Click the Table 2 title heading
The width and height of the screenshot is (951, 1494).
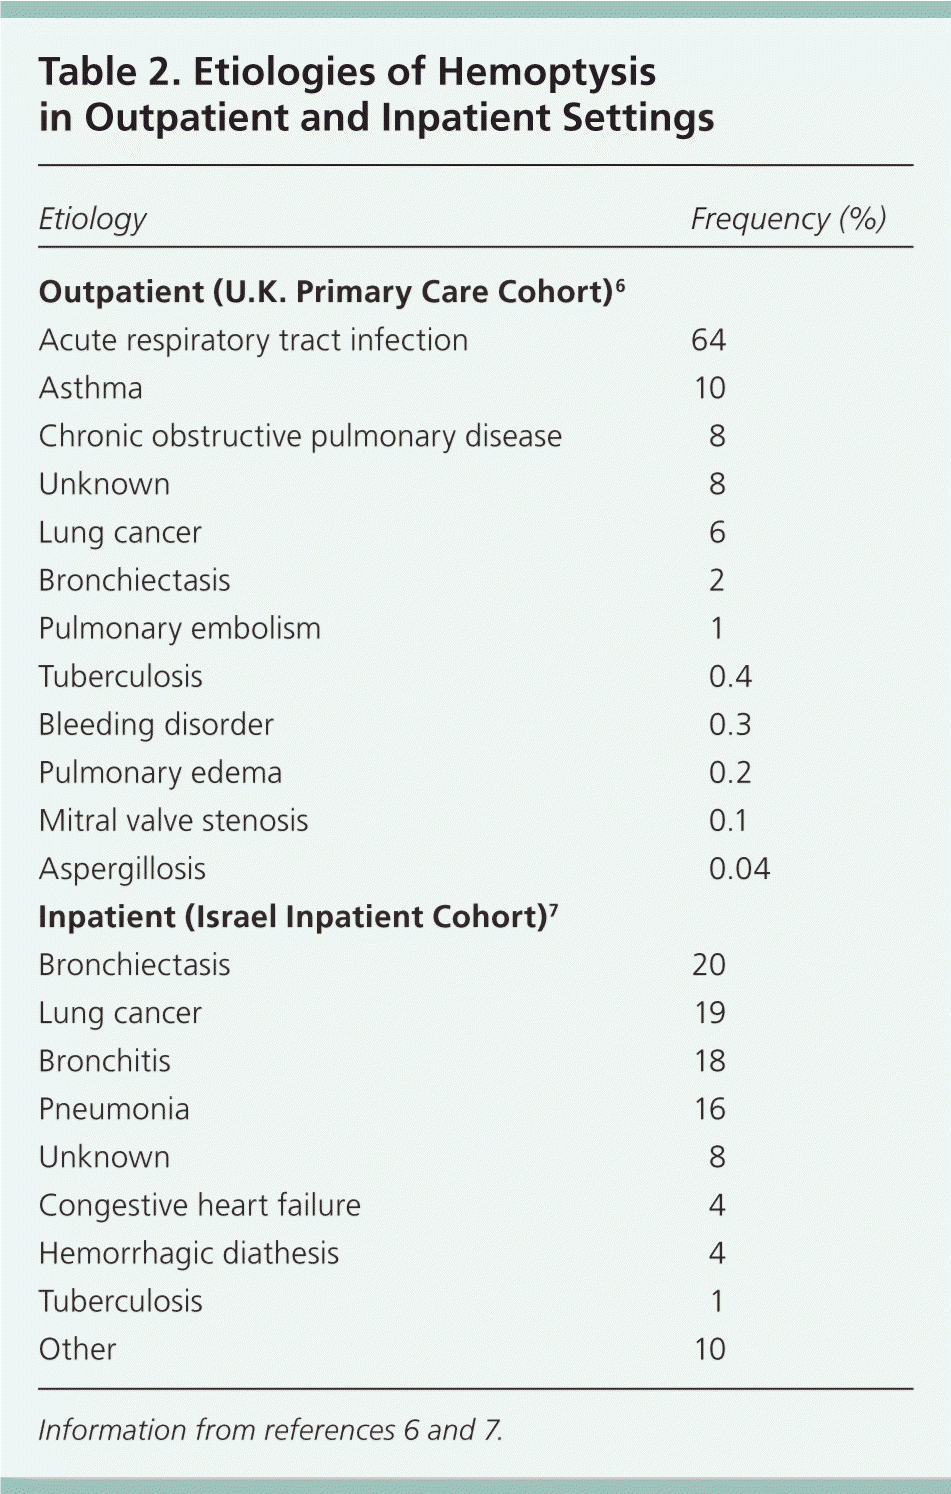[376, 94]
